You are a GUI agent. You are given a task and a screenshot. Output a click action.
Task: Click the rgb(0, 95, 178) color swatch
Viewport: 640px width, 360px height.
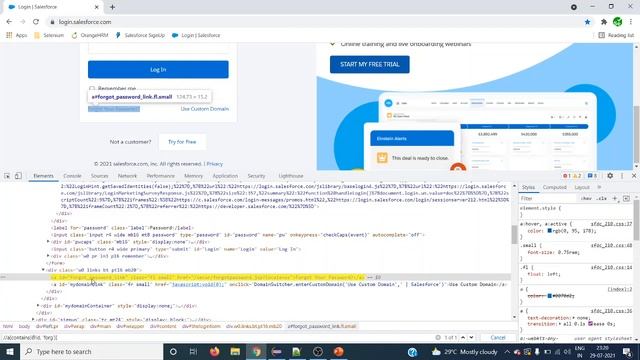(549, 231)
